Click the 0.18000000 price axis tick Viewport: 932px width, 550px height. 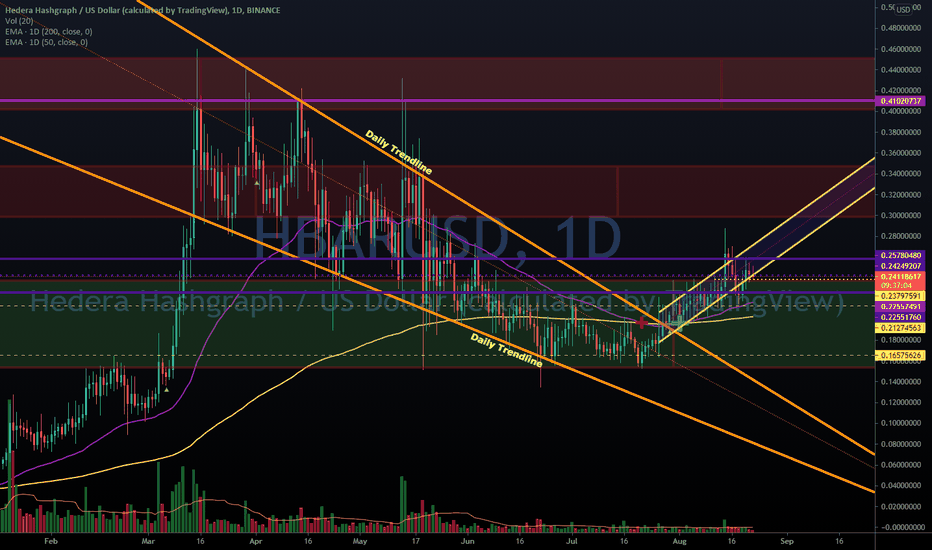point(901,340)
